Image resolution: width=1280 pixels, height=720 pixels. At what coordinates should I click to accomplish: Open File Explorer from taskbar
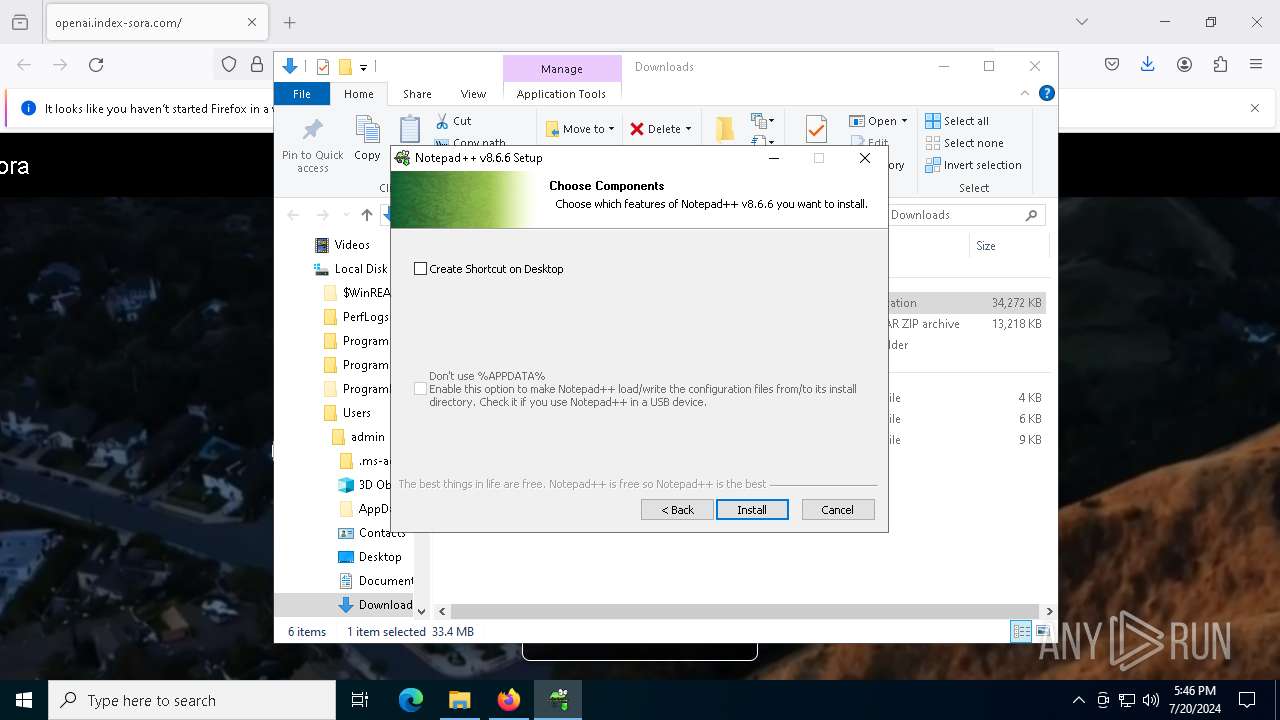coord(459,700)
